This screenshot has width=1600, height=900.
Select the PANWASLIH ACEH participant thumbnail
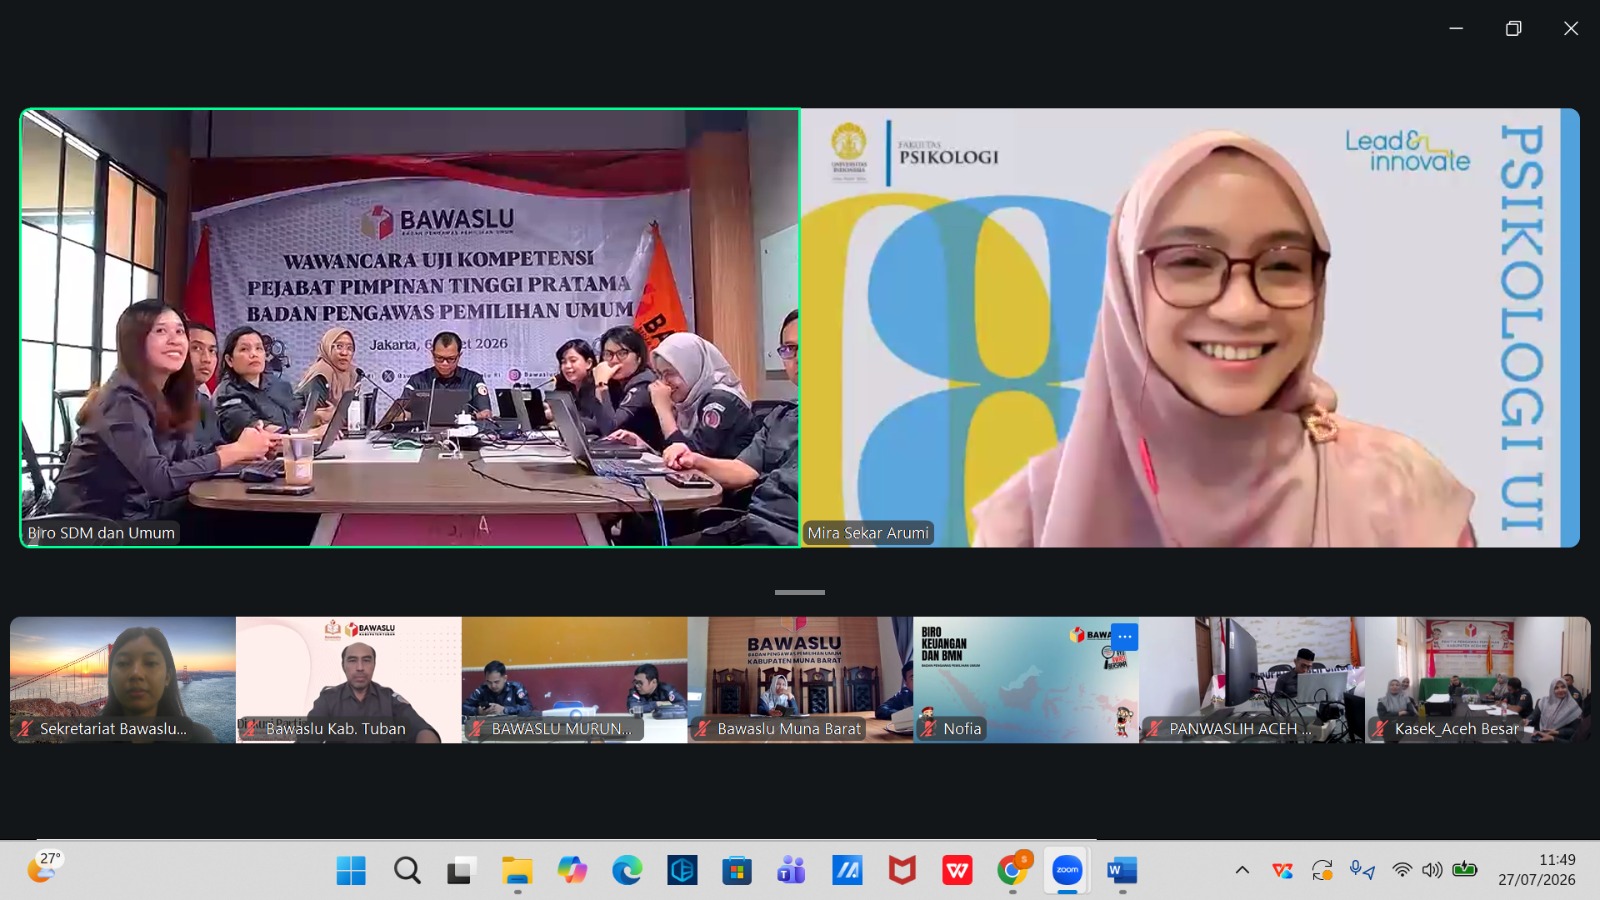coord(1253,680)
